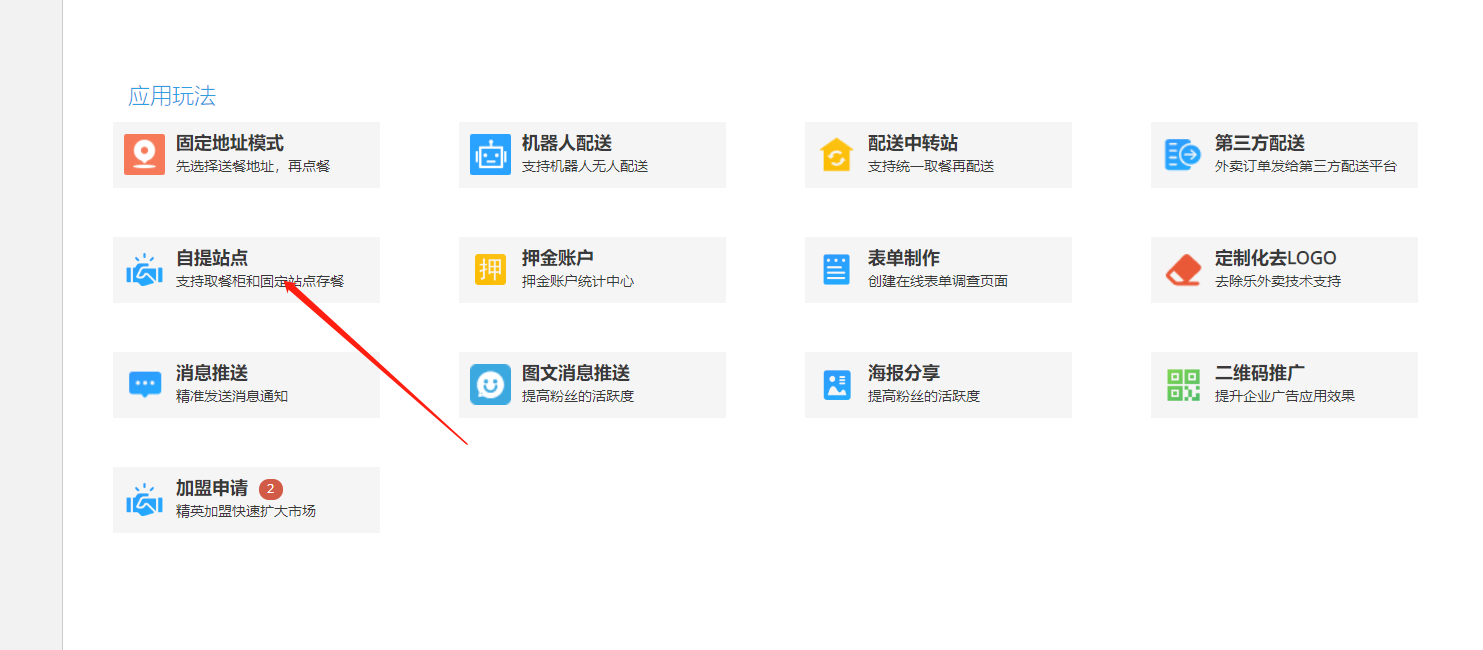Click the 固定地址模式 location pin icon

tap(145, 154)
